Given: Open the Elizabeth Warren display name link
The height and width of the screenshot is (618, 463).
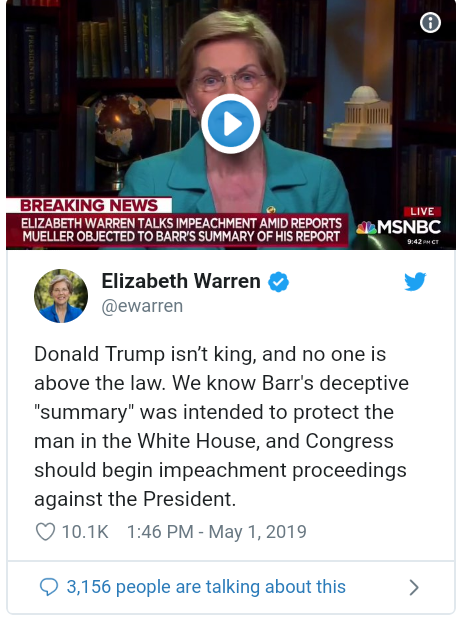Looking at the screenshot, I should (181, 281).
